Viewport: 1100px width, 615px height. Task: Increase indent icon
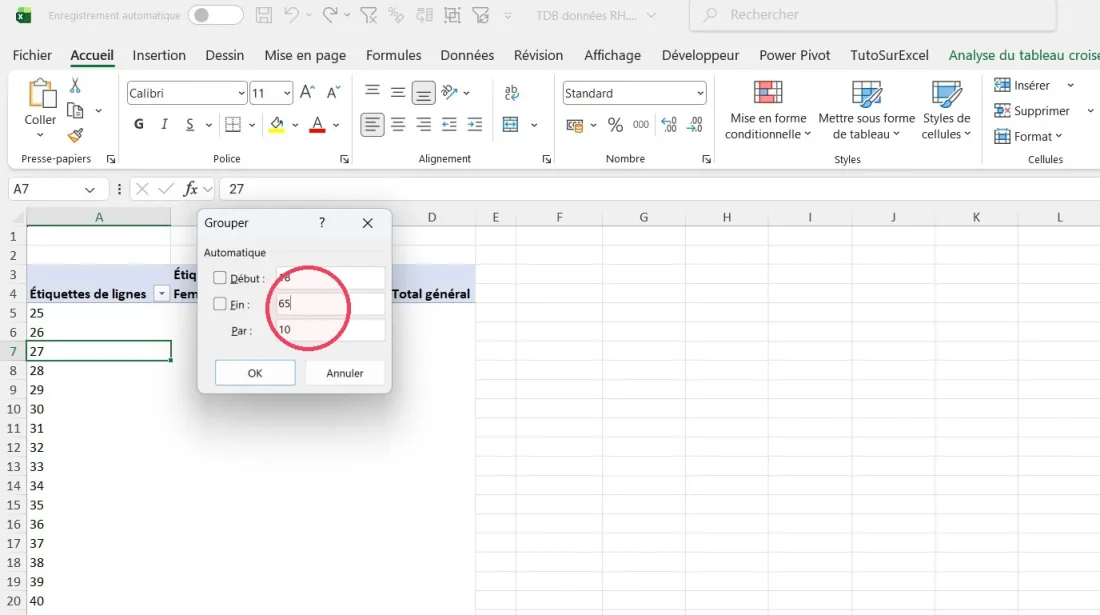tap(475, 125)
